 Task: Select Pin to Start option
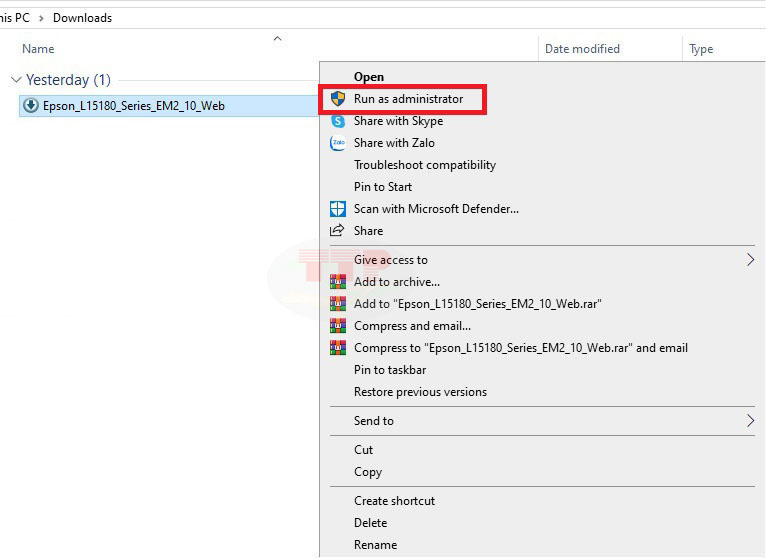pos(382,187)
